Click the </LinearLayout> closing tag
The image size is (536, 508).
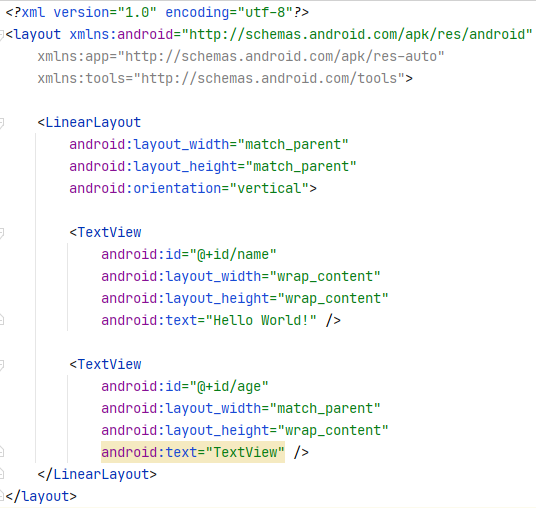click(97, 474)
